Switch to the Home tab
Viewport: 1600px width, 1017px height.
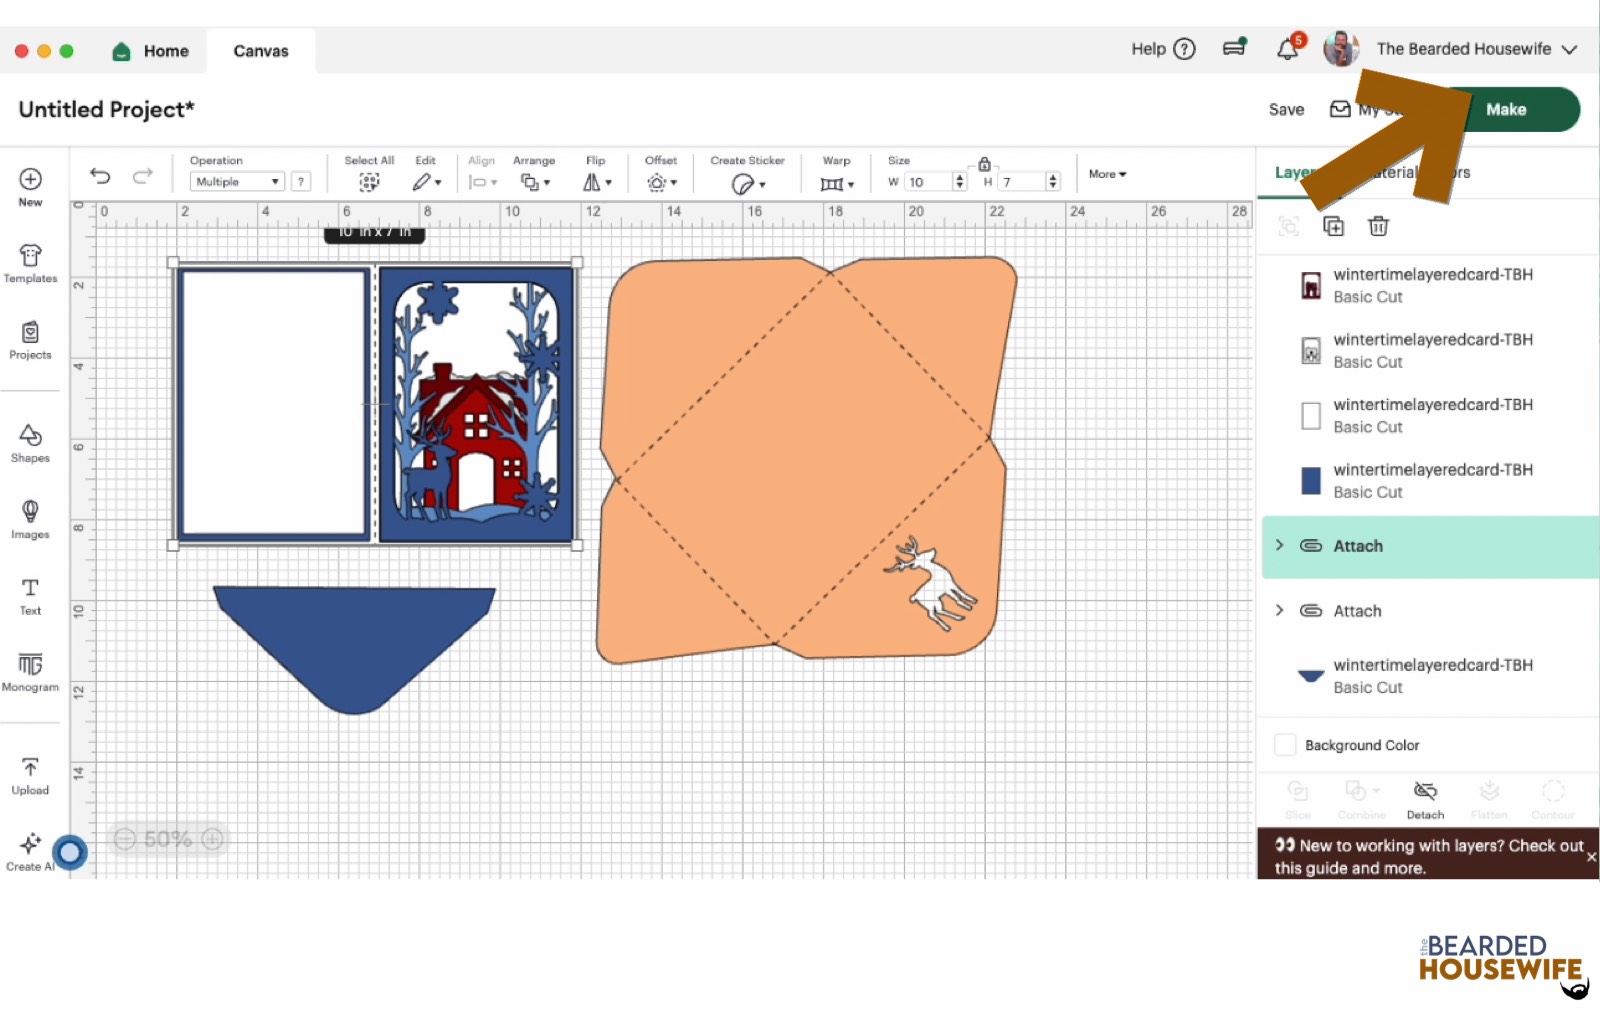tap(152, 51)
